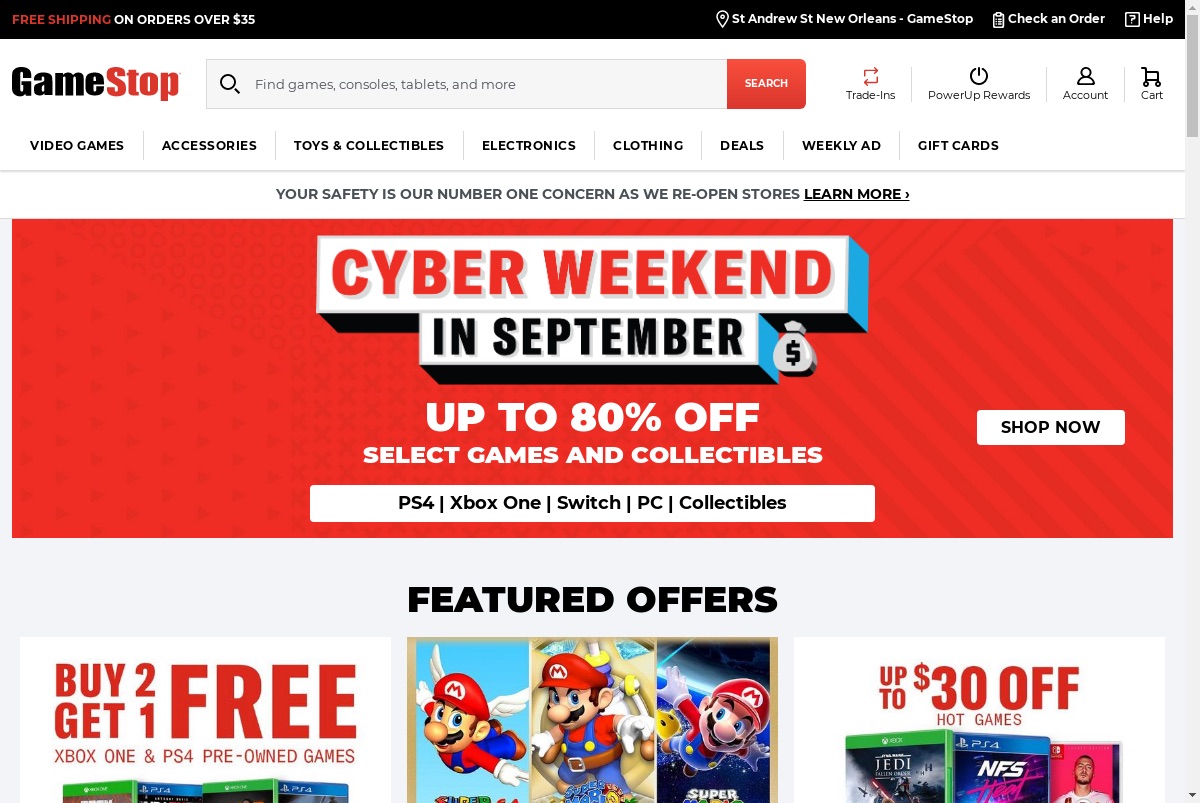Open the Video Games menu
The image size is (1200, 803).
coord(77,145)
